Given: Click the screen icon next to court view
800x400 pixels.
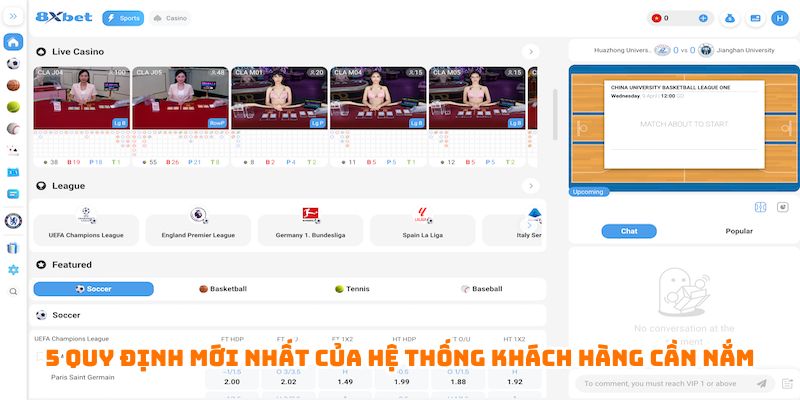Looking at the screenshot, I should [x=782, y=207].
